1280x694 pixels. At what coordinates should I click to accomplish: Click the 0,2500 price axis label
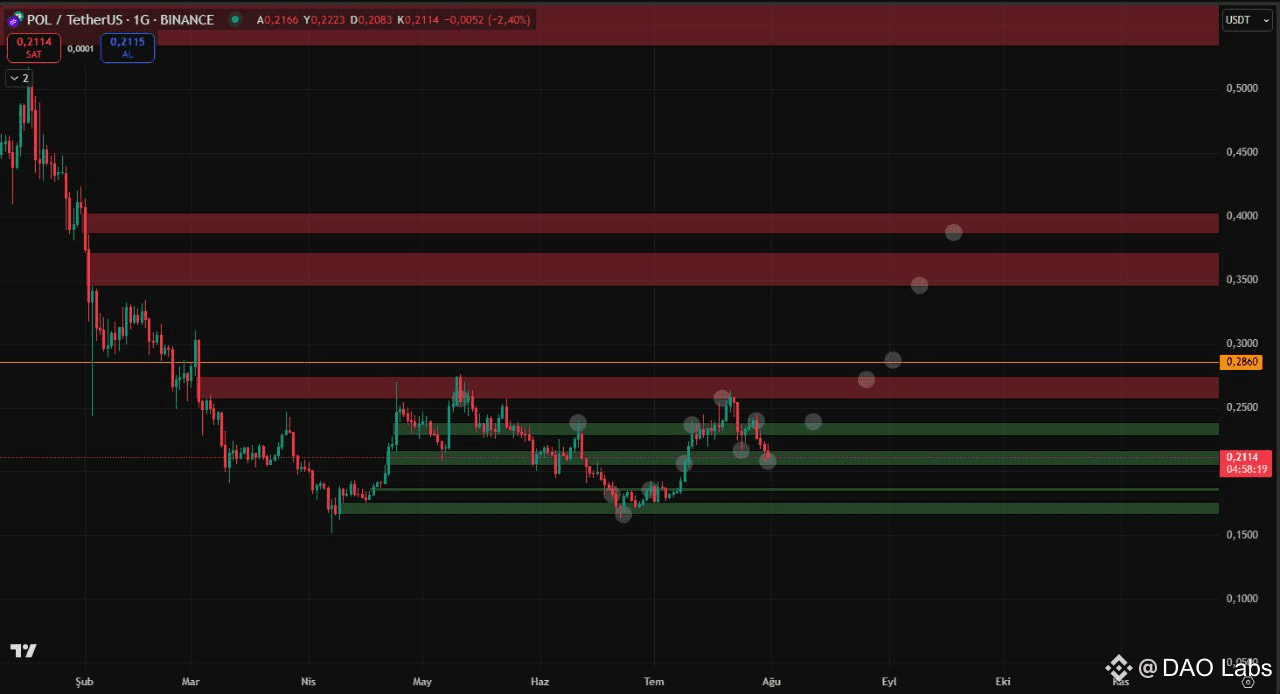1242,408
